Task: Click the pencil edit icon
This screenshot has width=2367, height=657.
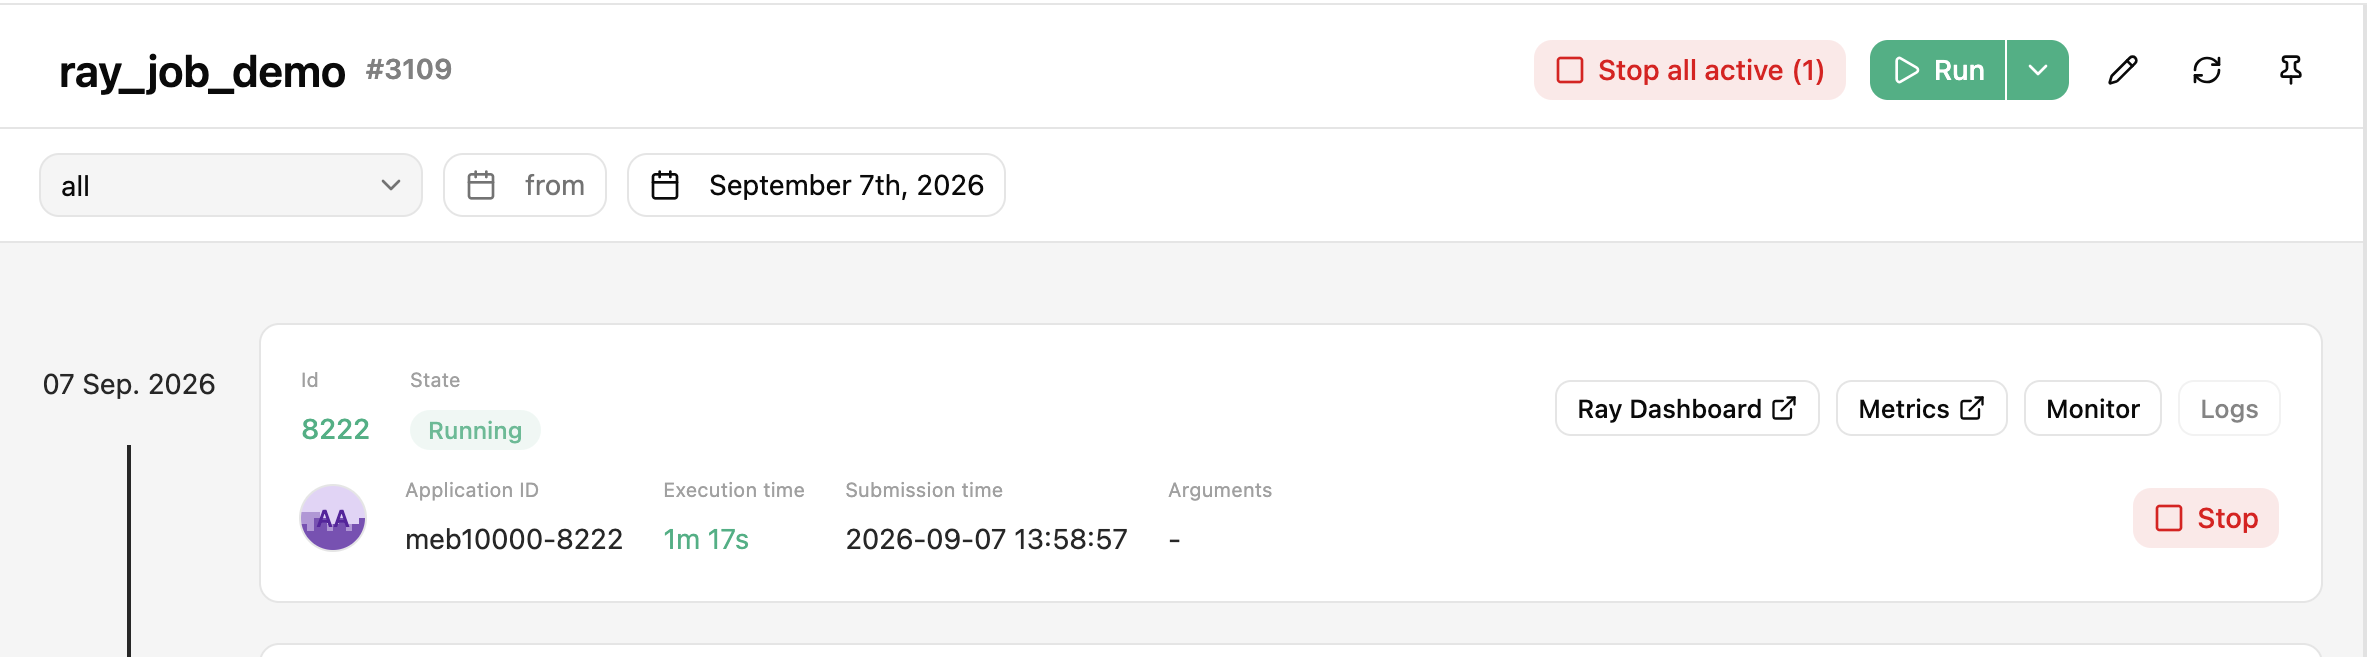Action: click(2123, 70)
